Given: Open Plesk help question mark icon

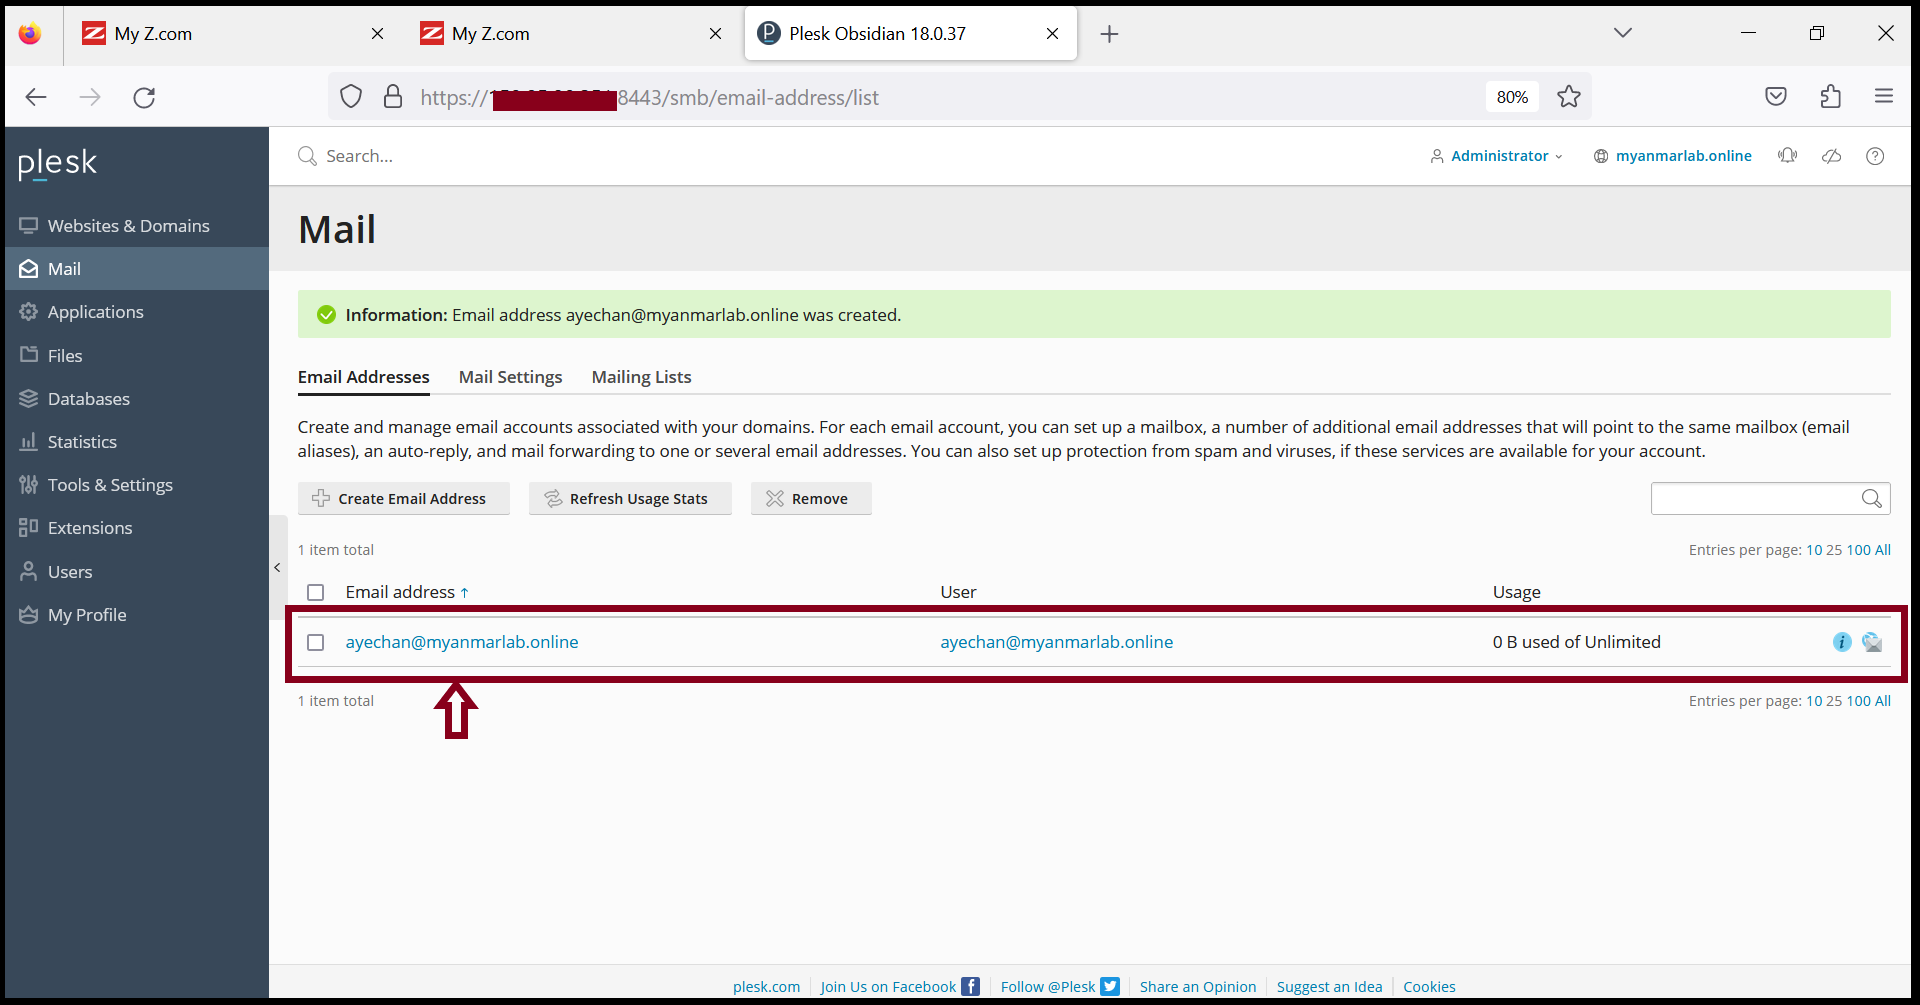Looking at the screenshot, I should pos(1875,156).
